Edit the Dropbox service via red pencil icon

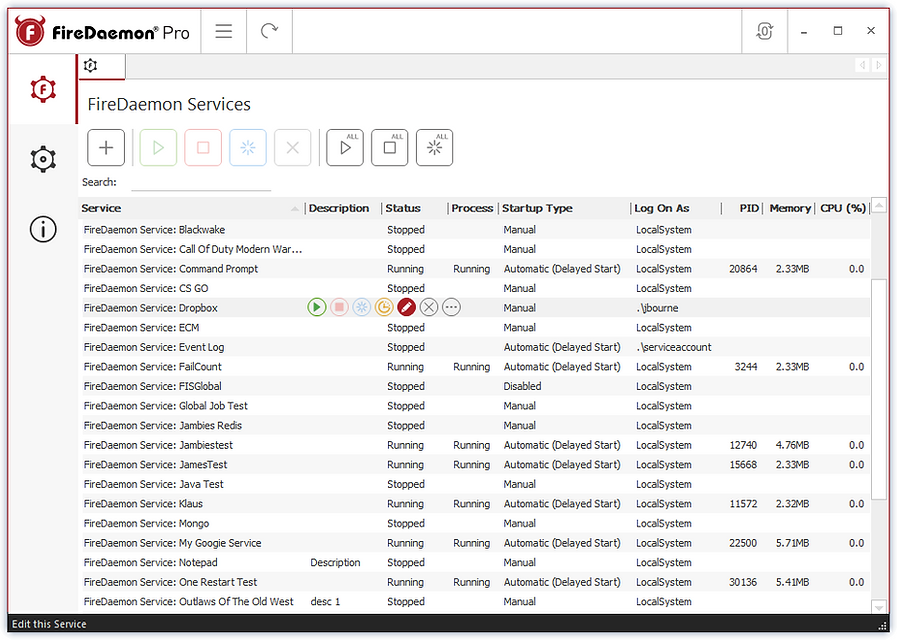pos(406,308)
